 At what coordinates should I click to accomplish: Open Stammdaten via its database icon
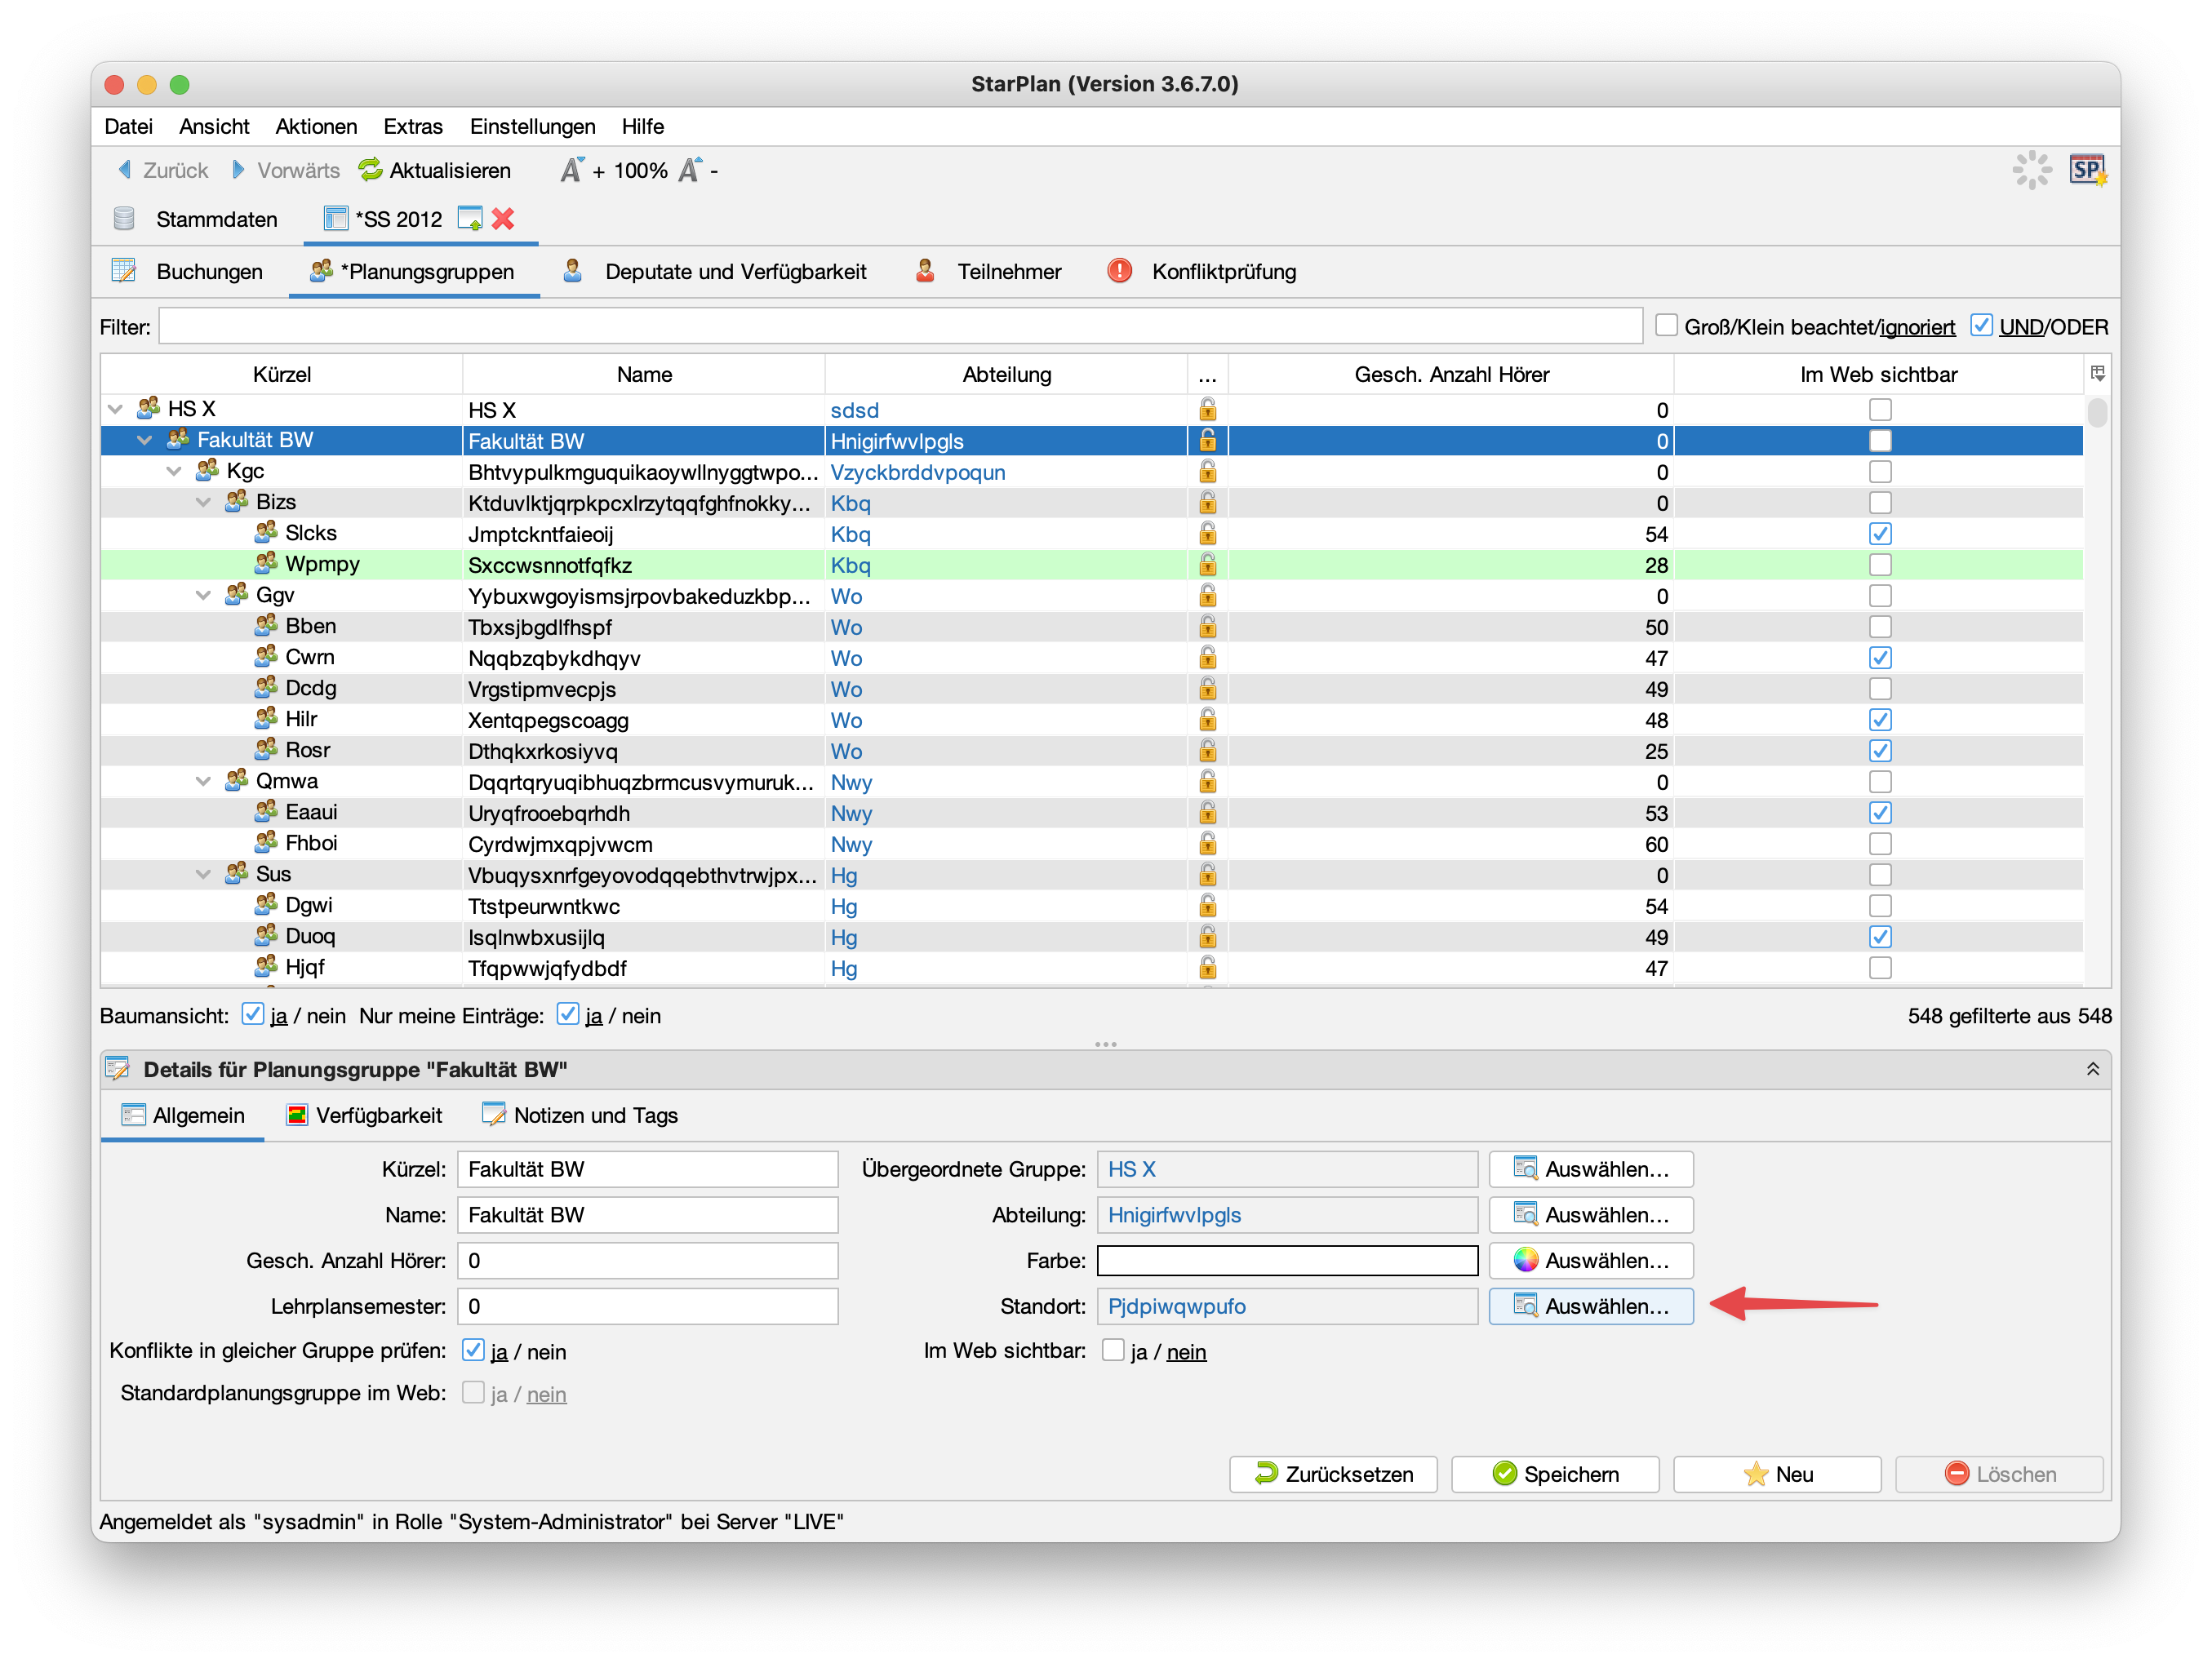(124, 219)
